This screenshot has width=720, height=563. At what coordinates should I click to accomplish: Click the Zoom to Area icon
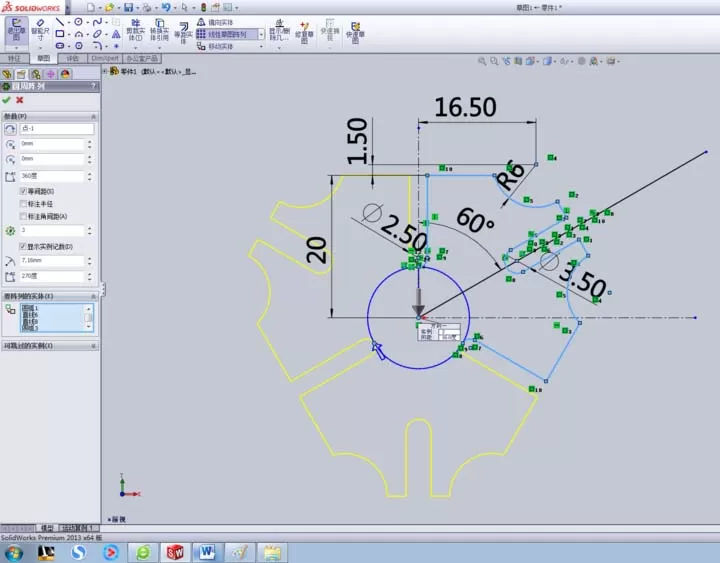tap(494, 61)
